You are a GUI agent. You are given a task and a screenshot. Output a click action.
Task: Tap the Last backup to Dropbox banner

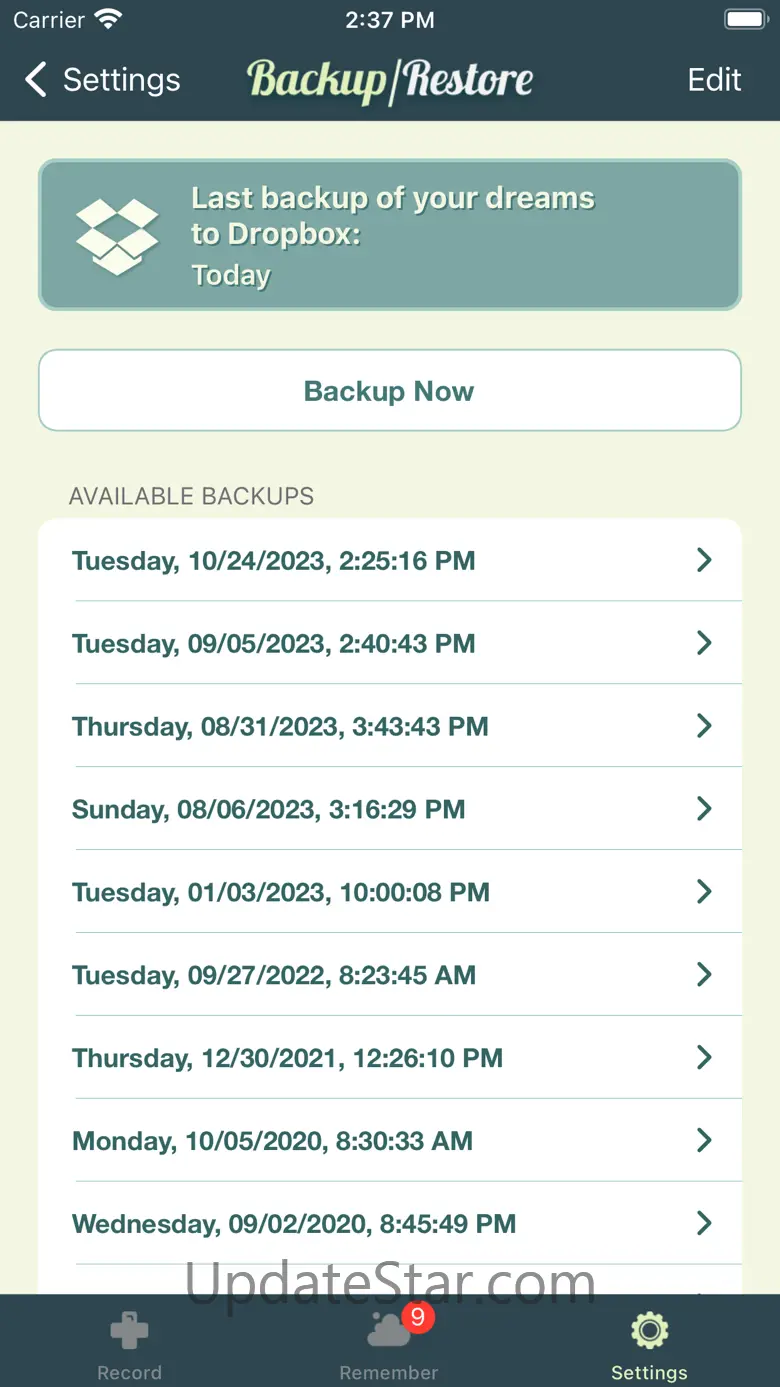click(390, 235)
